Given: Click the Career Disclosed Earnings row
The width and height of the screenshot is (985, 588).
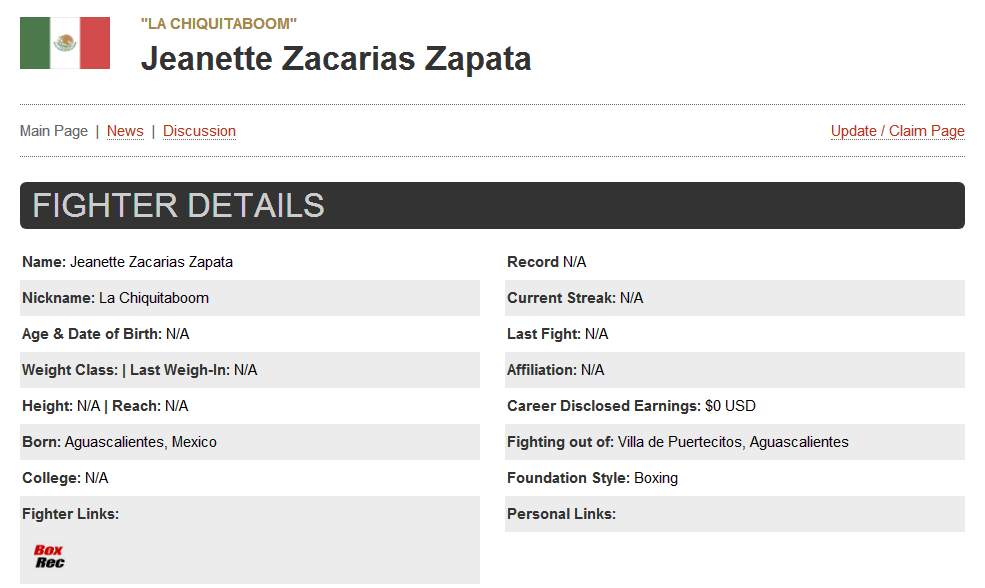Looking at the screenshot, I should (x=735, y=406).
